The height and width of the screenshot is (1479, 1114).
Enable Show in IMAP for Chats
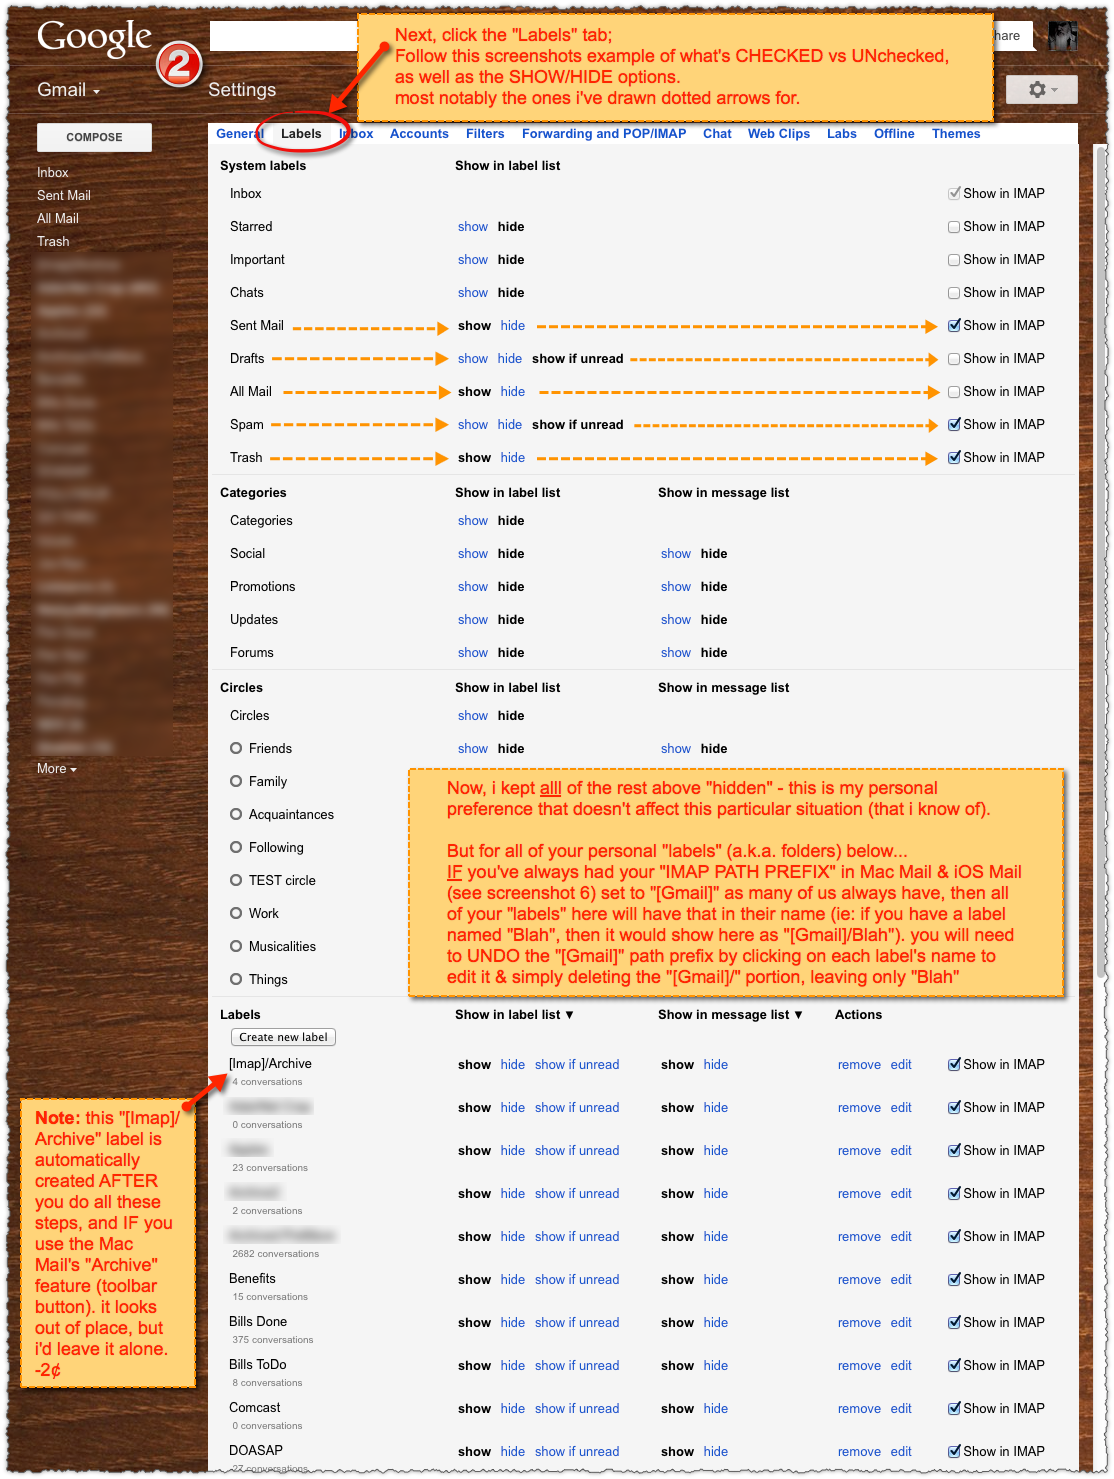[954, 293]
